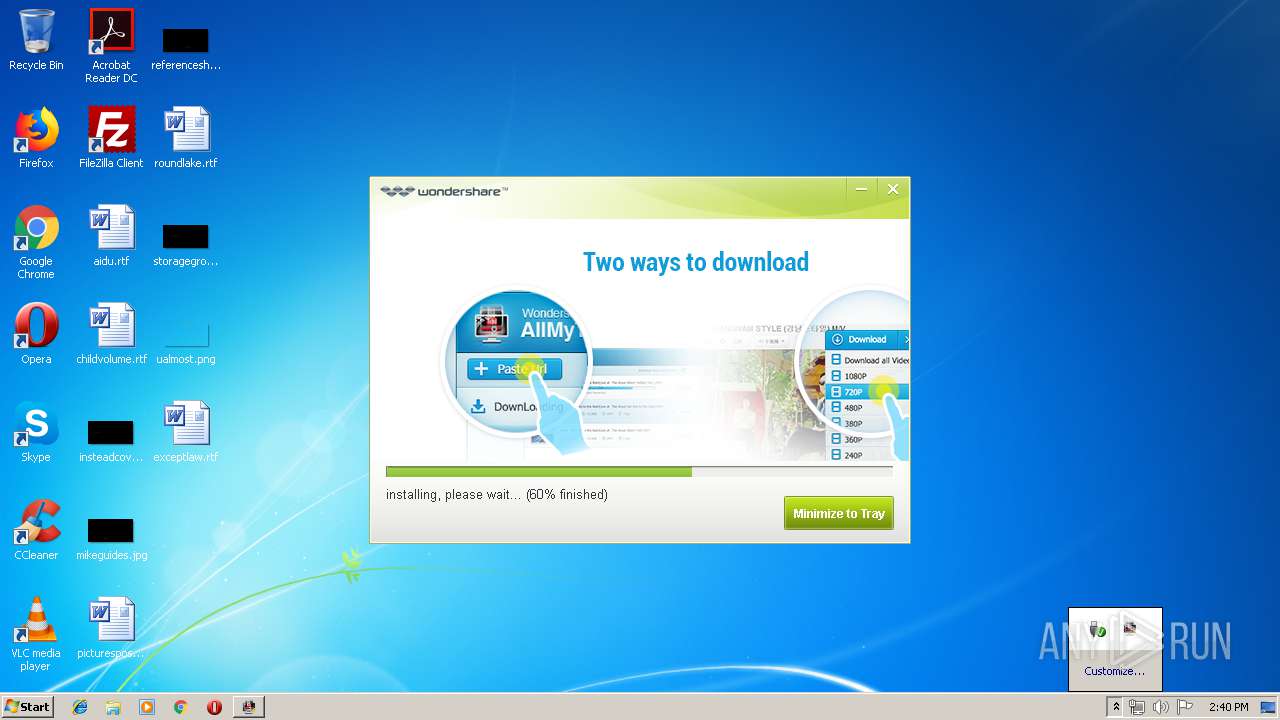Click the installation progress bar
The width and height of the screenshot is (1280, 720).
639,471
